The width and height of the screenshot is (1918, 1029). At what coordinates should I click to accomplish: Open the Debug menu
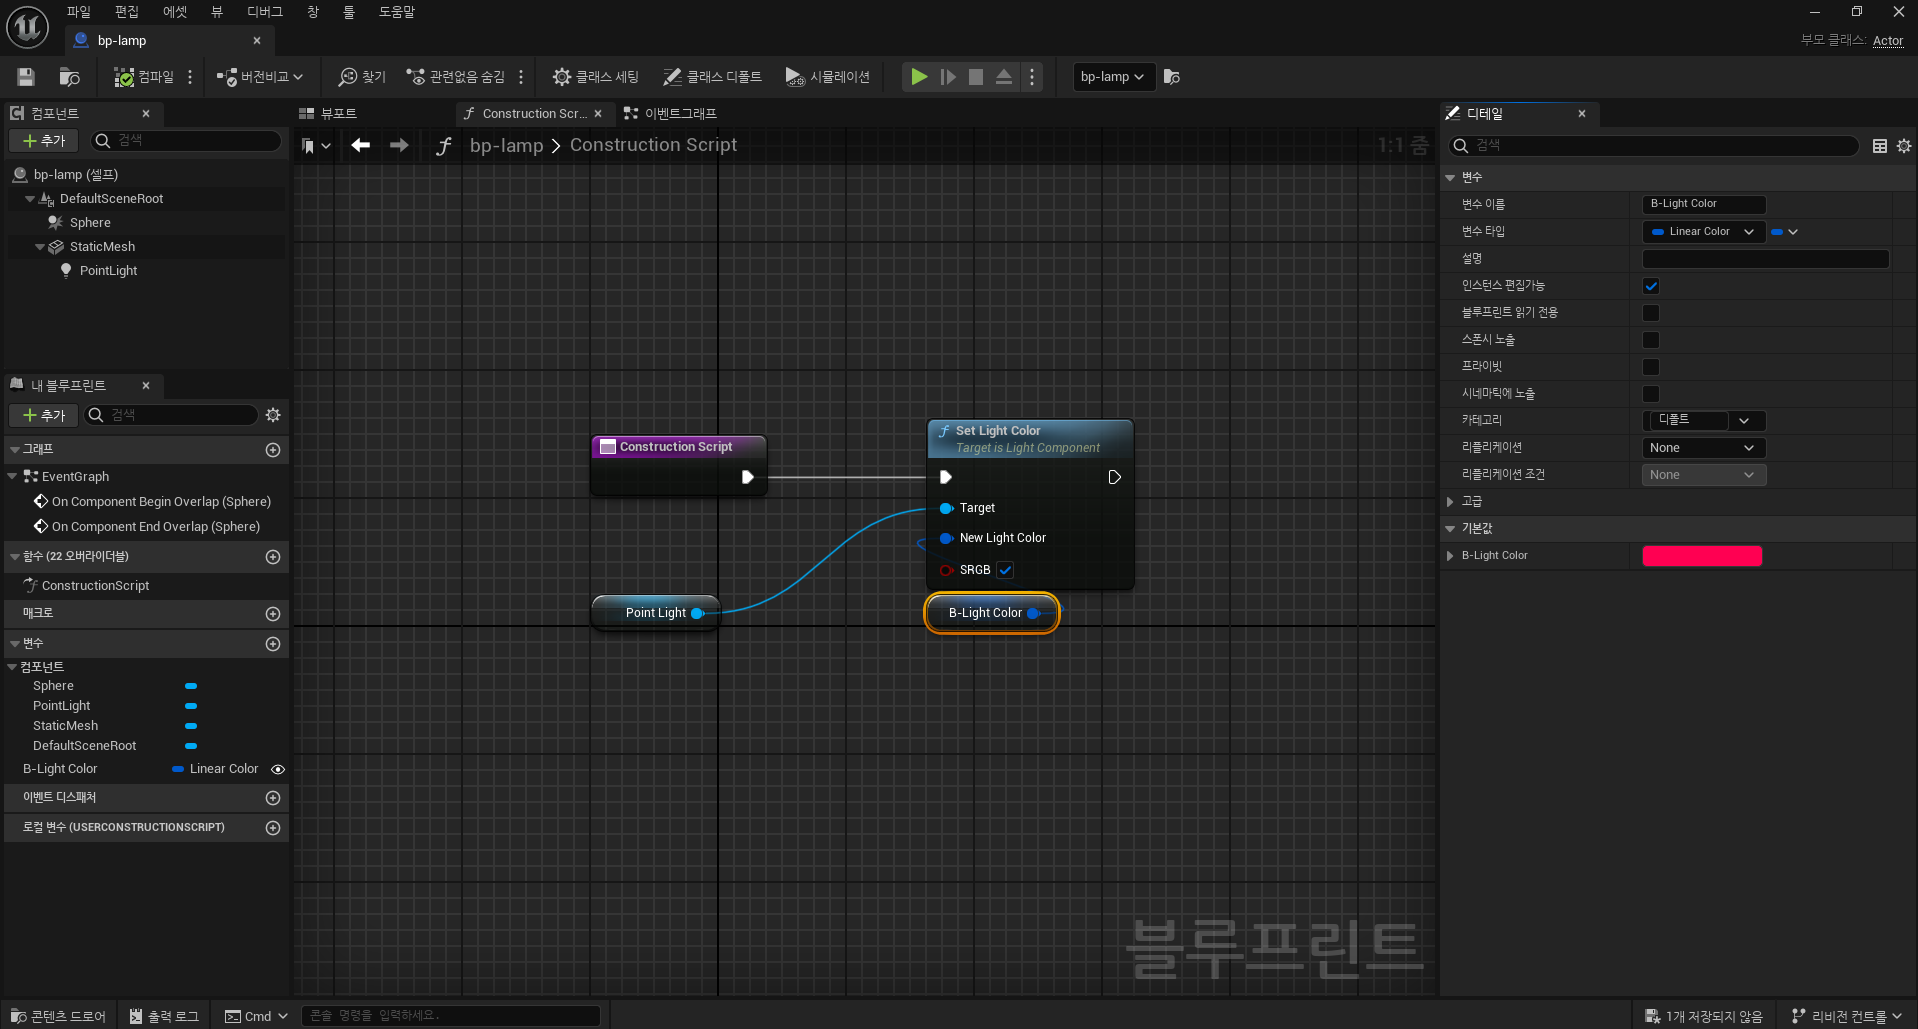coord(265,12)
